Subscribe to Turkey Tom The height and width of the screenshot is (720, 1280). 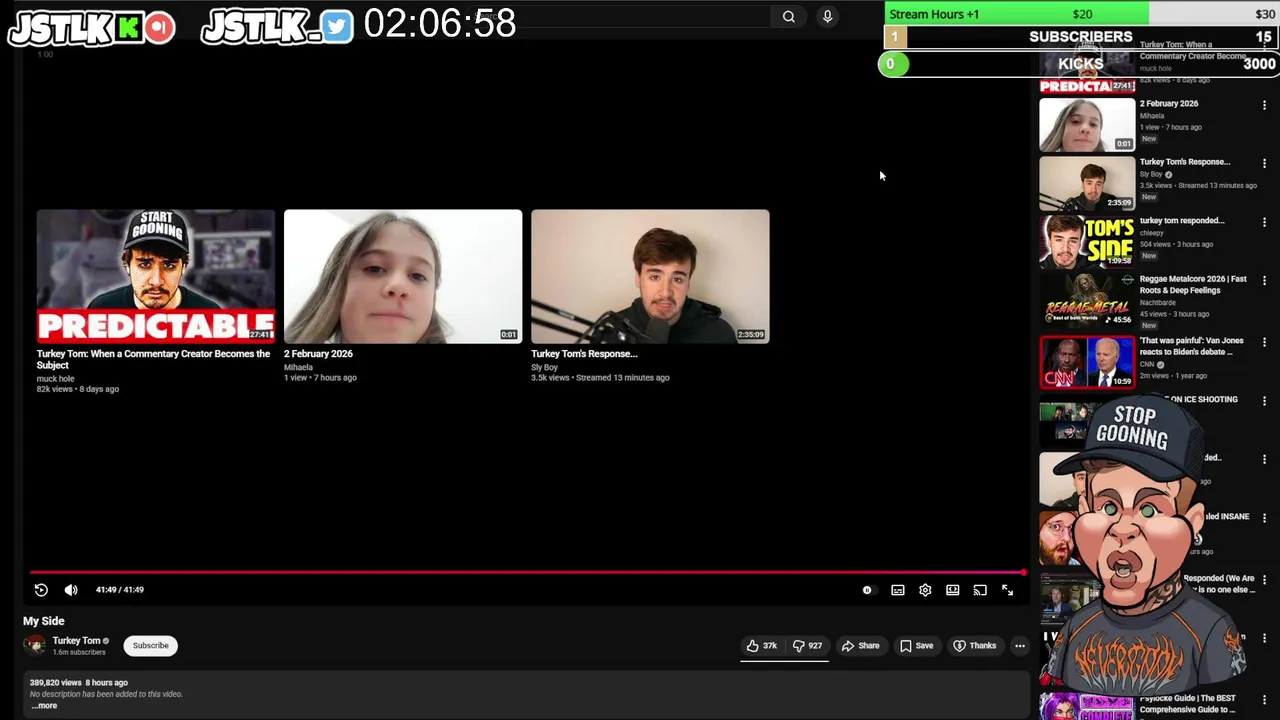(x=151, y=646)
